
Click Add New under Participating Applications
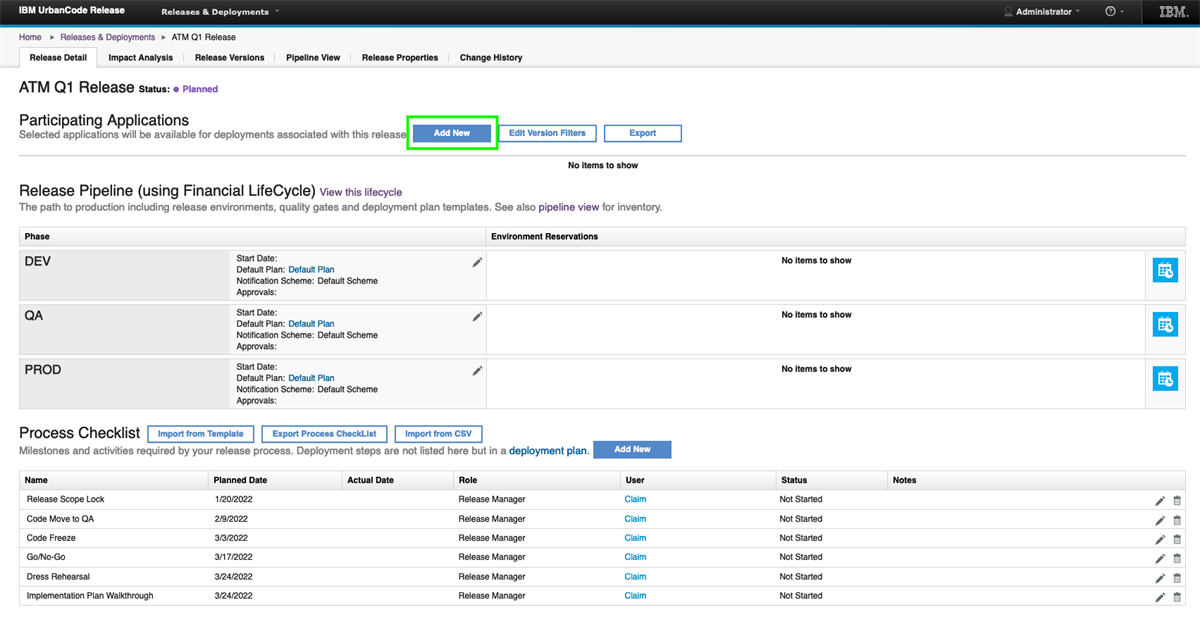point(452,132)
